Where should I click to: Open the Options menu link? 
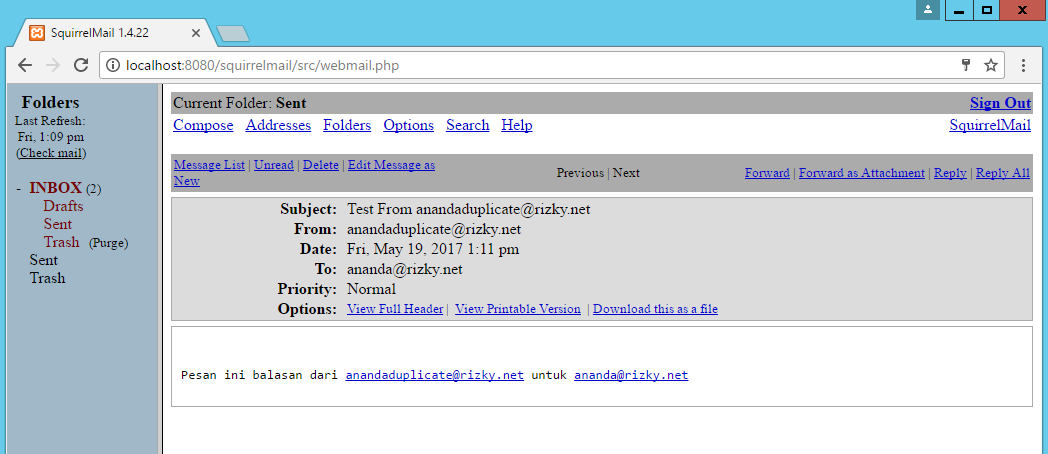click(x=408, y=125)
